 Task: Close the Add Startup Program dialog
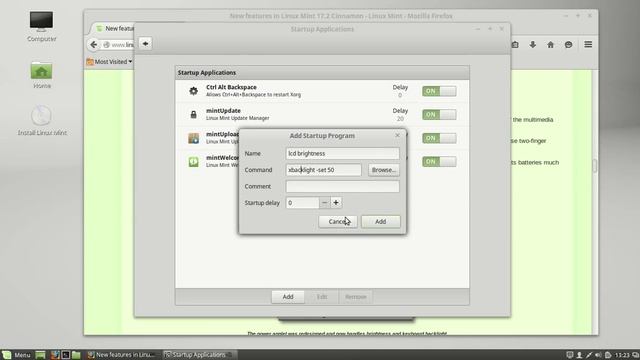tap(397, 135)
